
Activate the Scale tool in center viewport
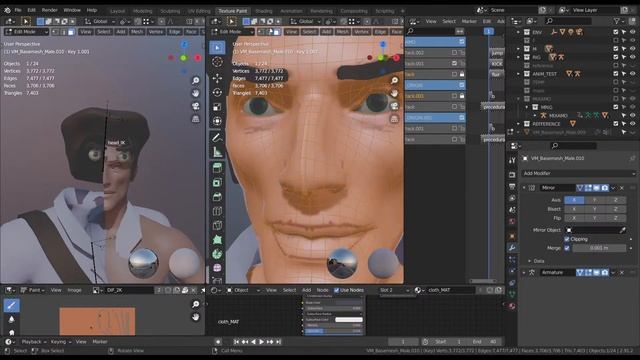pyautogui.click(x=217, y=107)
